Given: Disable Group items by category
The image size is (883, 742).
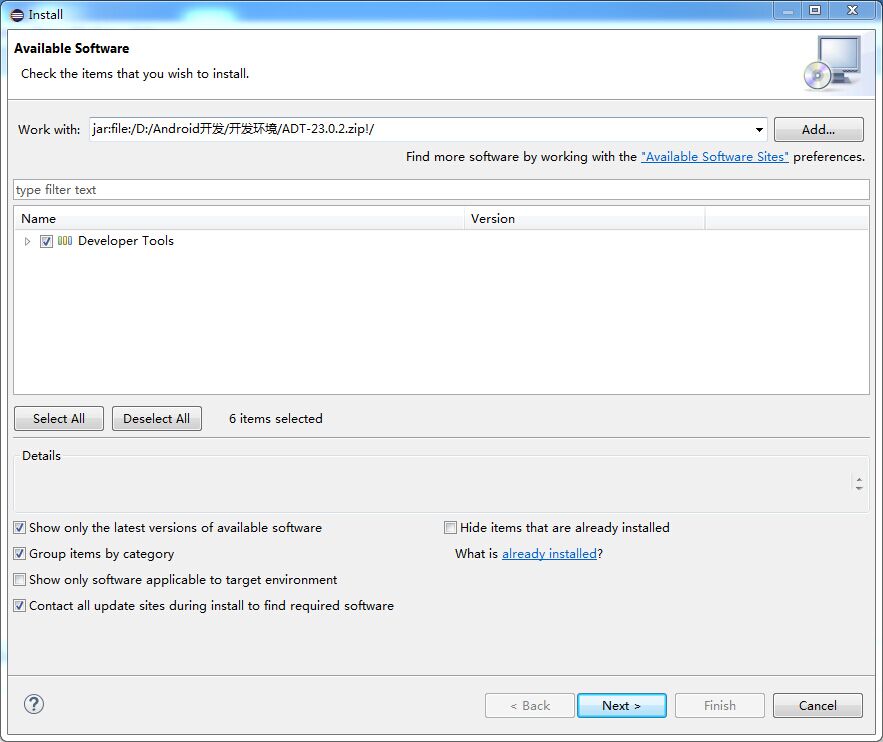Looking at the screenshot, I should click(x=20, y=554).
